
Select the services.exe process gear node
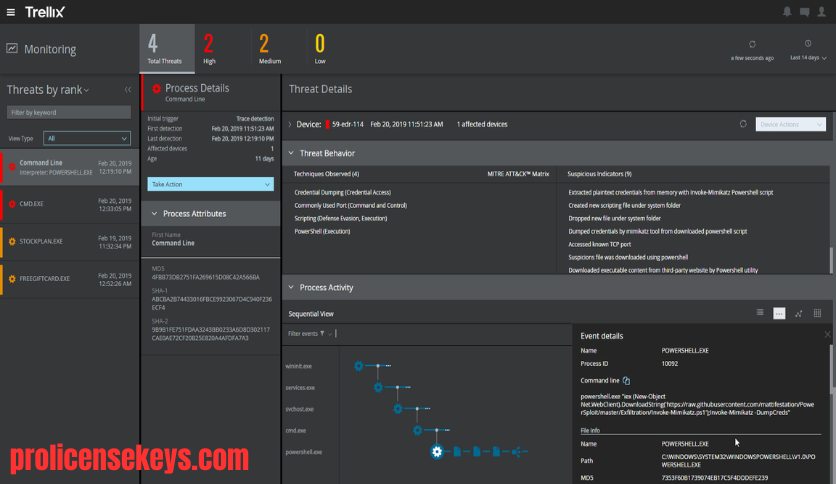378,388
